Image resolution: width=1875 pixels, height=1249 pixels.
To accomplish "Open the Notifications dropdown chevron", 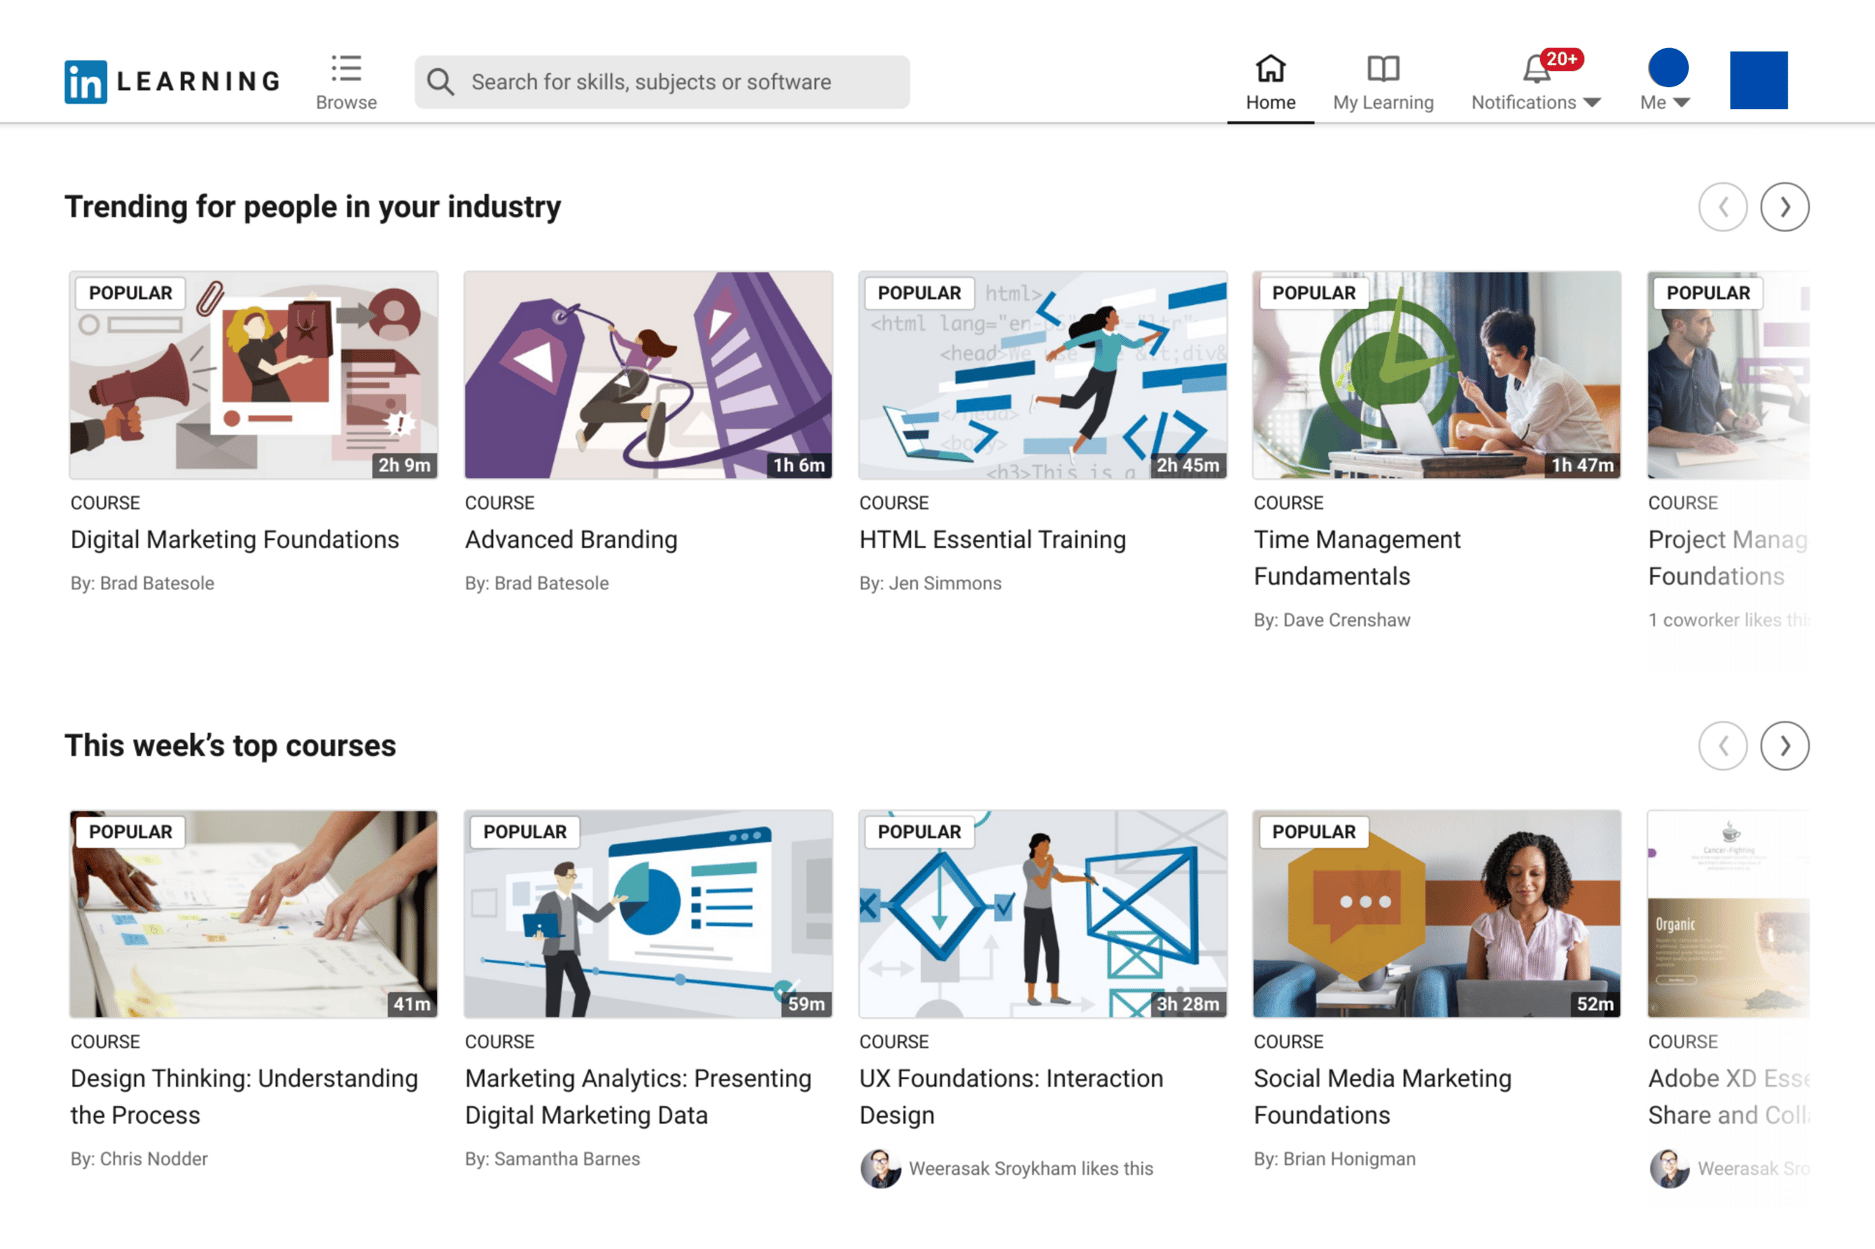I will tap(1593, 102).
